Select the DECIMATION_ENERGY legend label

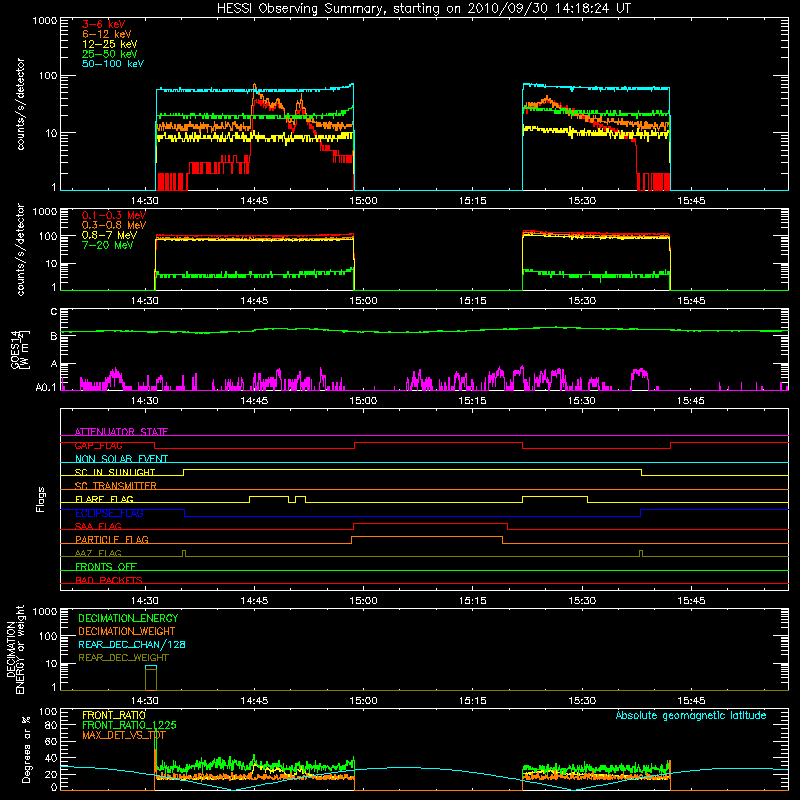pos(128,618)
